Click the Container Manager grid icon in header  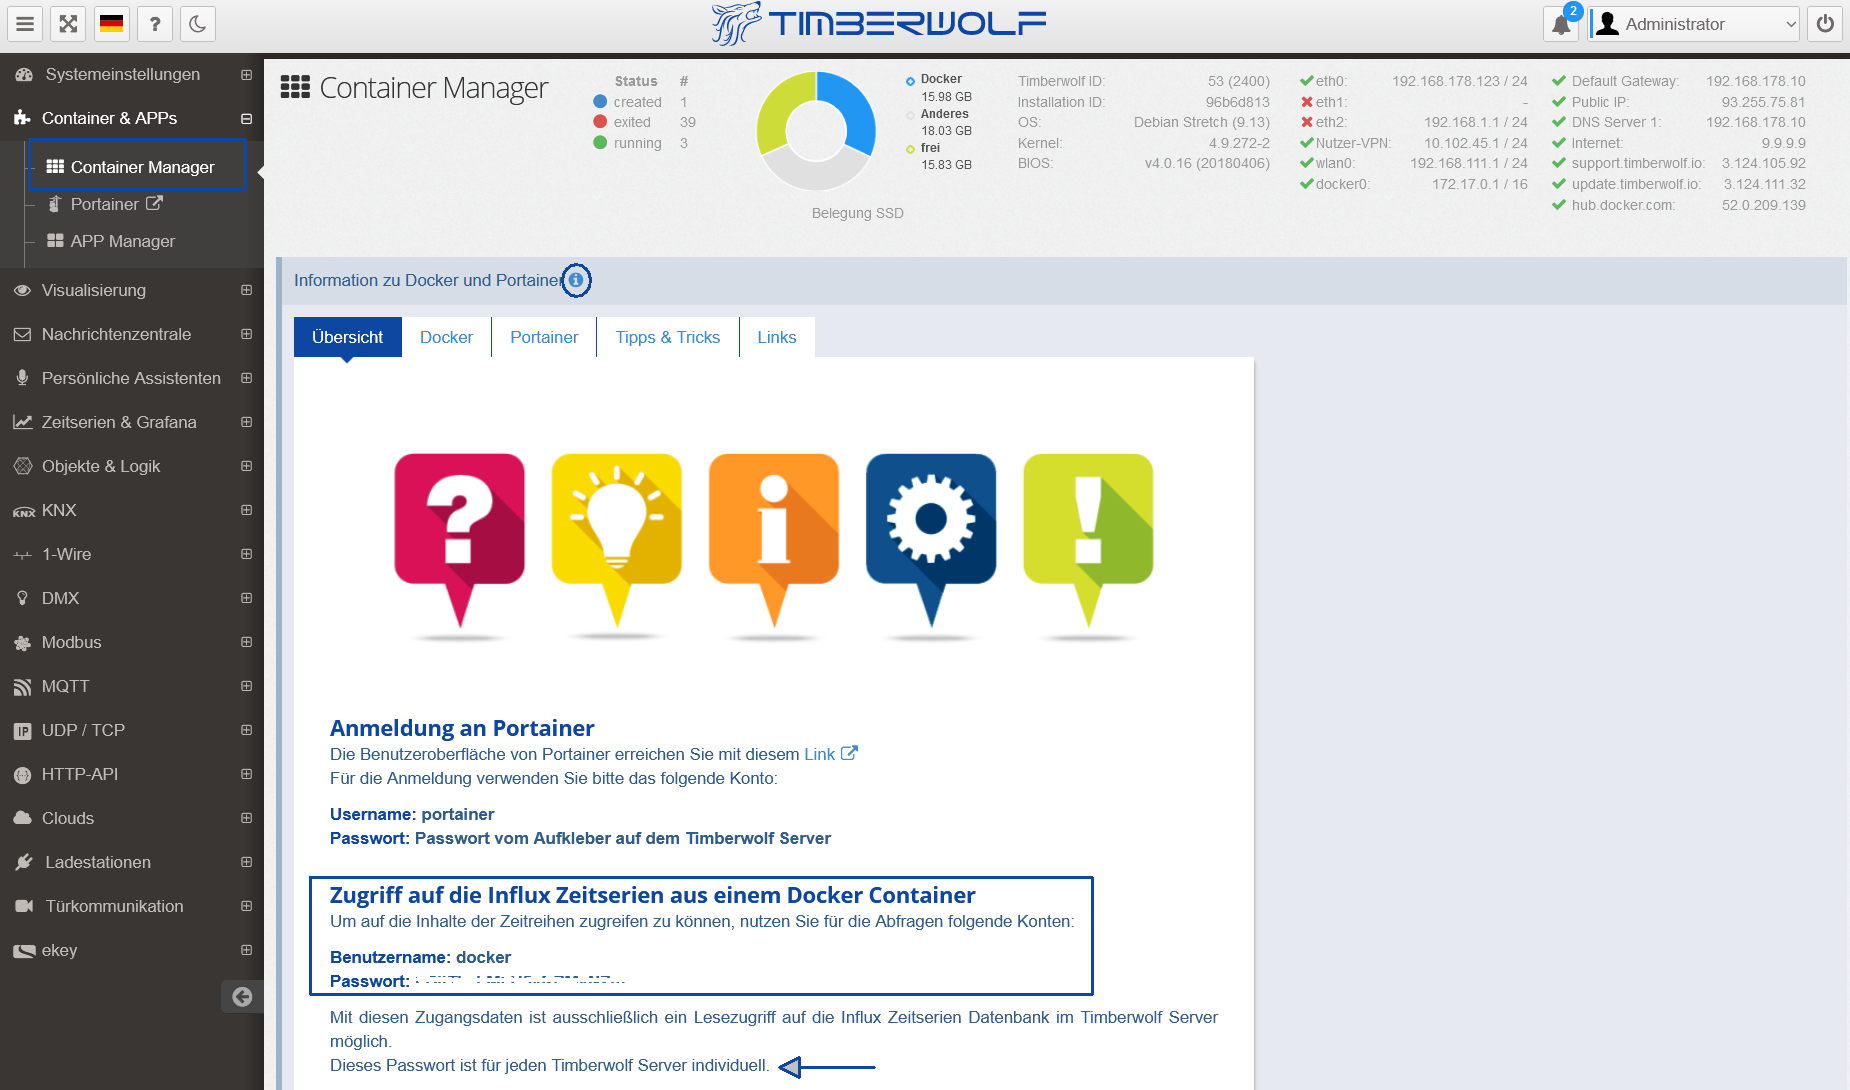295,87
